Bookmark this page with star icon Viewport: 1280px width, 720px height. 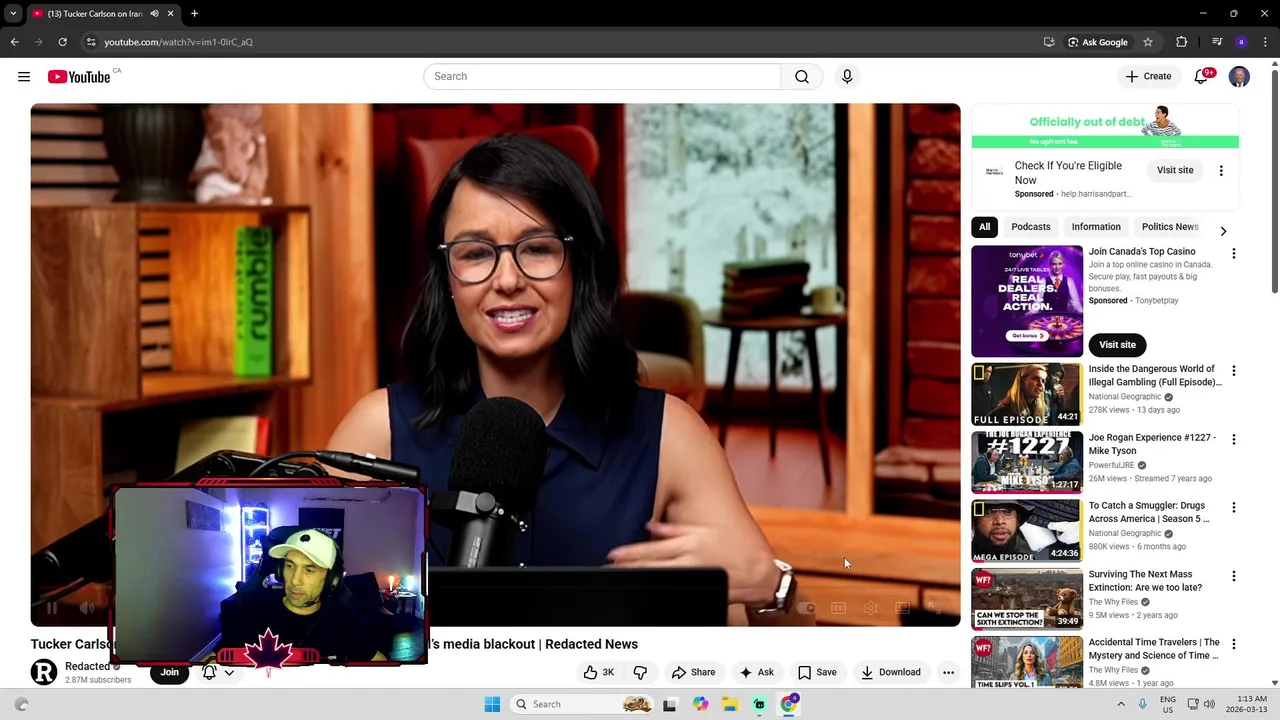point(1148,42)
